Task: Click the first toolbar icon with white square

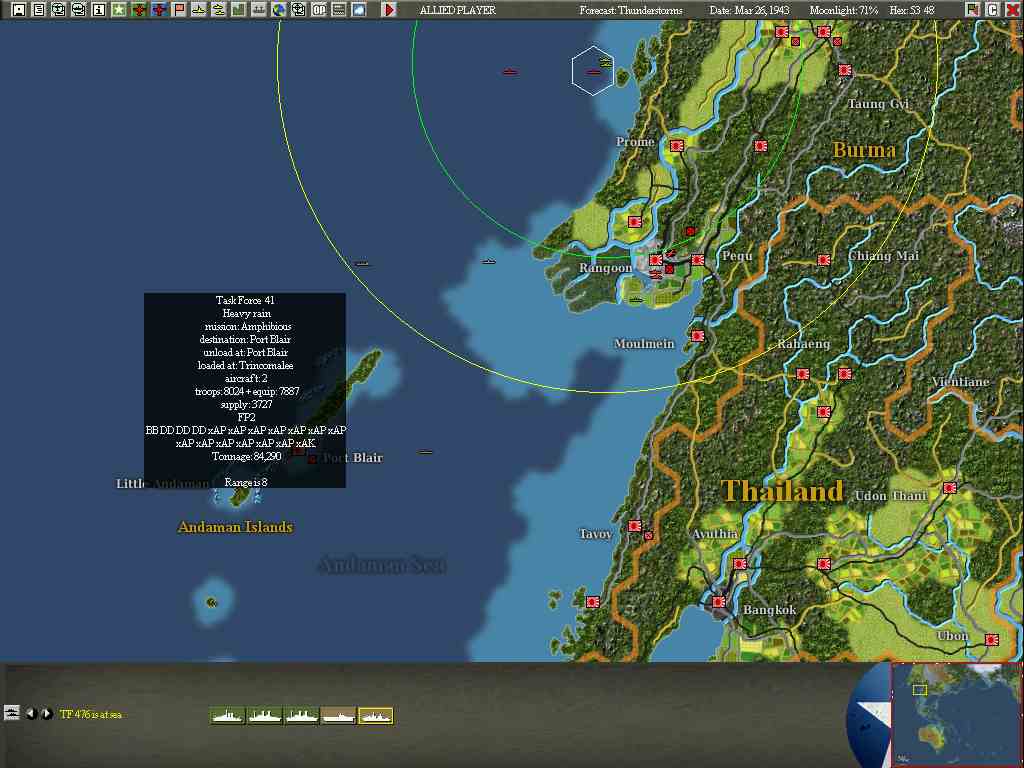Action: pyautogui.click(x=19, y=10)
